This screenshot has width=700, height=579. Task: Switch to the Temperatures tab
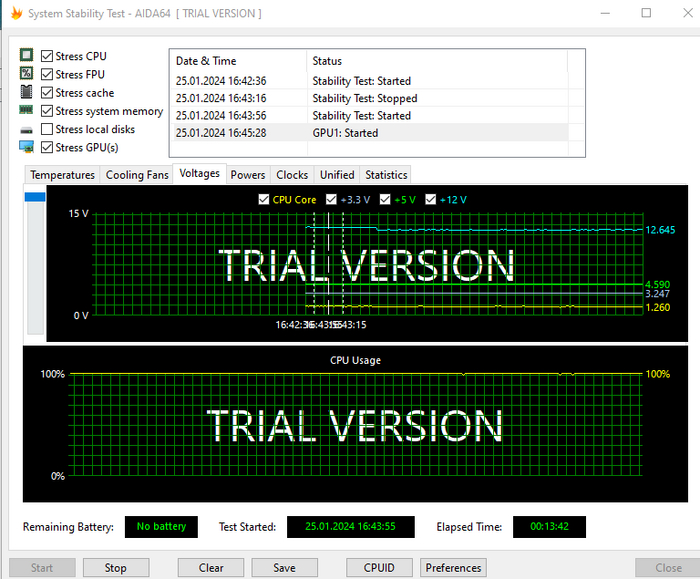[62, 174]
